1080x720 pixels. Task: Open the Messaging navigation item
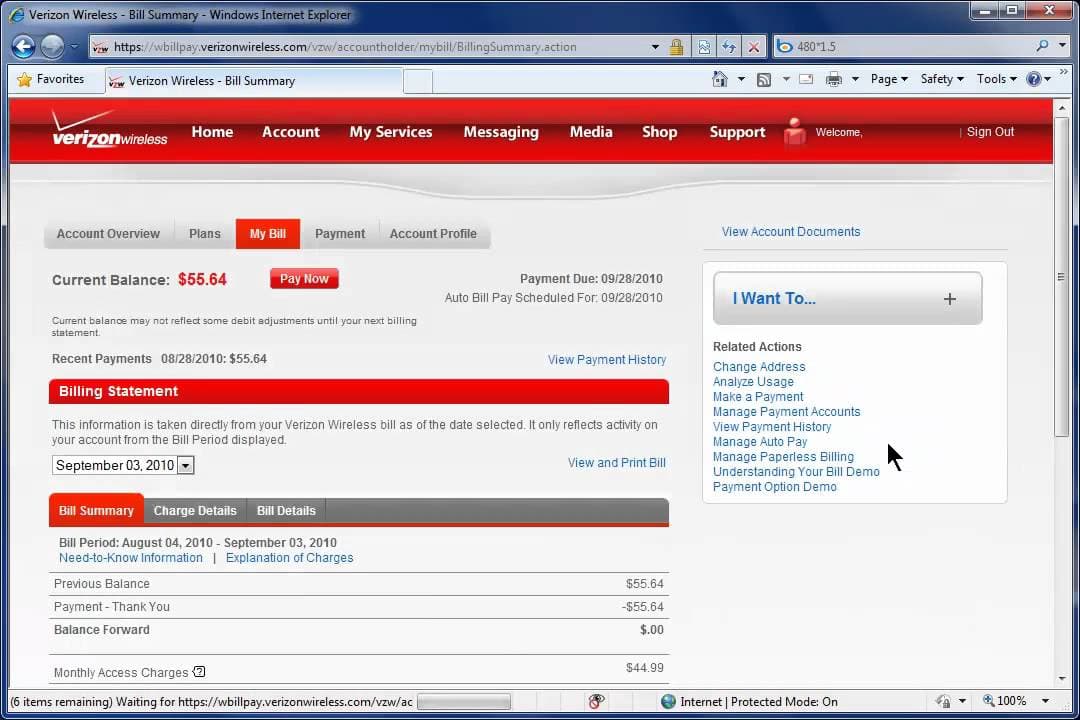[x=501, y=132]
